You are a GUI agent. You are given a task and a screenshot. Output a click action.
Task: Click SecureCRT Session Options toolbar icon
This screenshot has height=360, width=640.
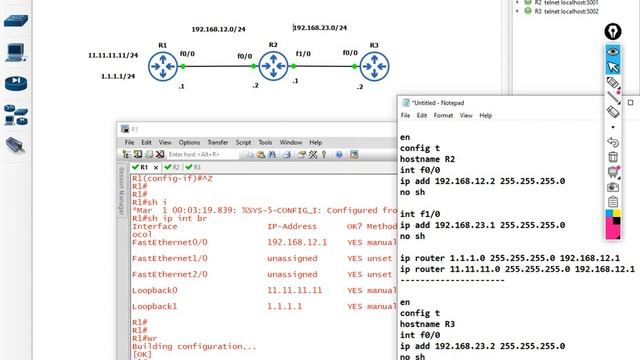[x=302, y=154]
